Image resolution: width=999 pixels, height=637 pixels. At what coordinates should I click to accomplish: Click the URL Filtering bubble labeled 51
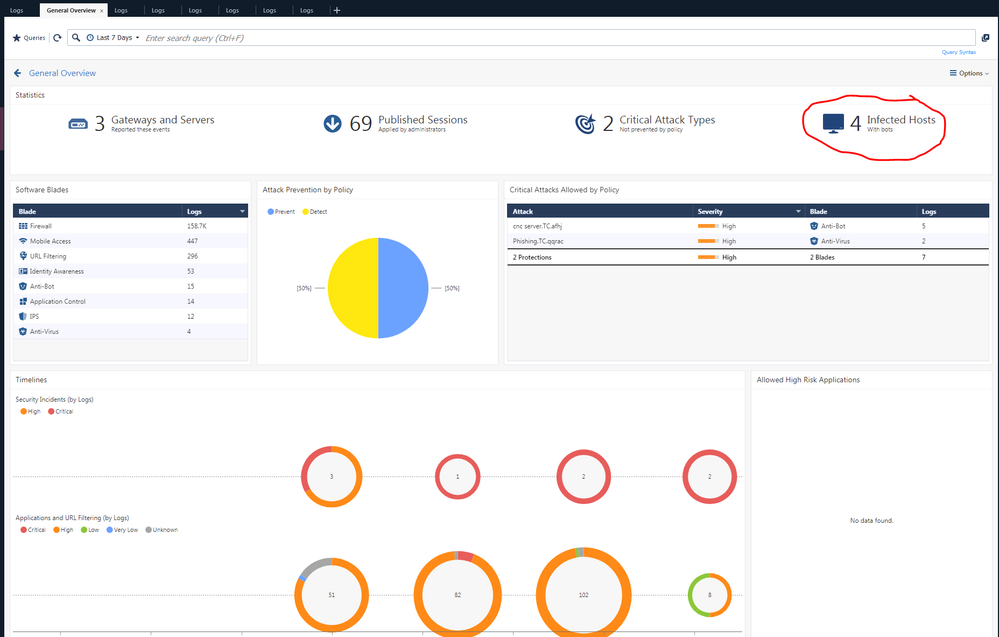[x=331, y=595]
